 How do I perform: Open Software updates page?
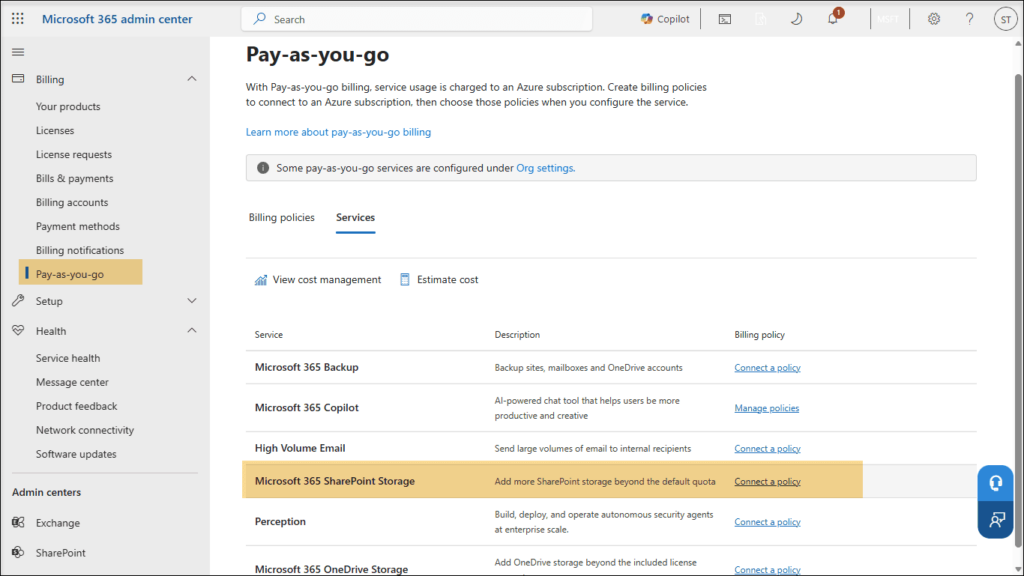coord(76,454)
